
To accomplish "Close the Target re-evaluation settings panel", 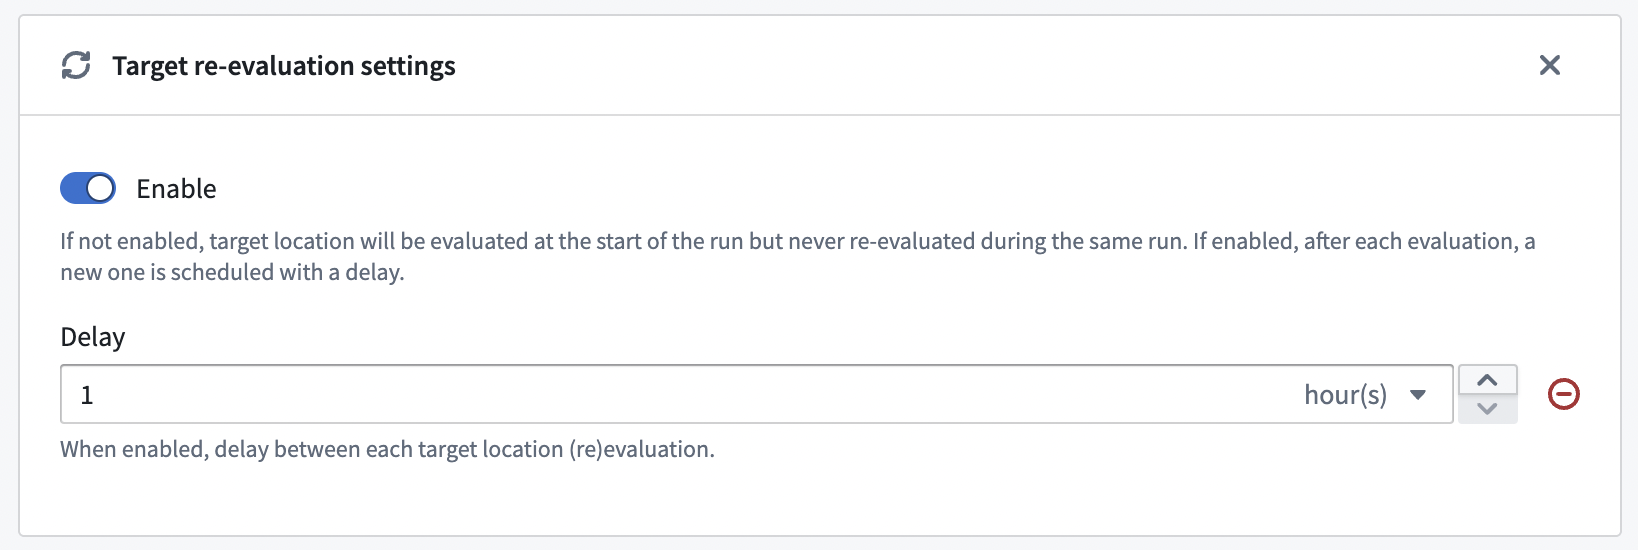I will pos(1550,65).
